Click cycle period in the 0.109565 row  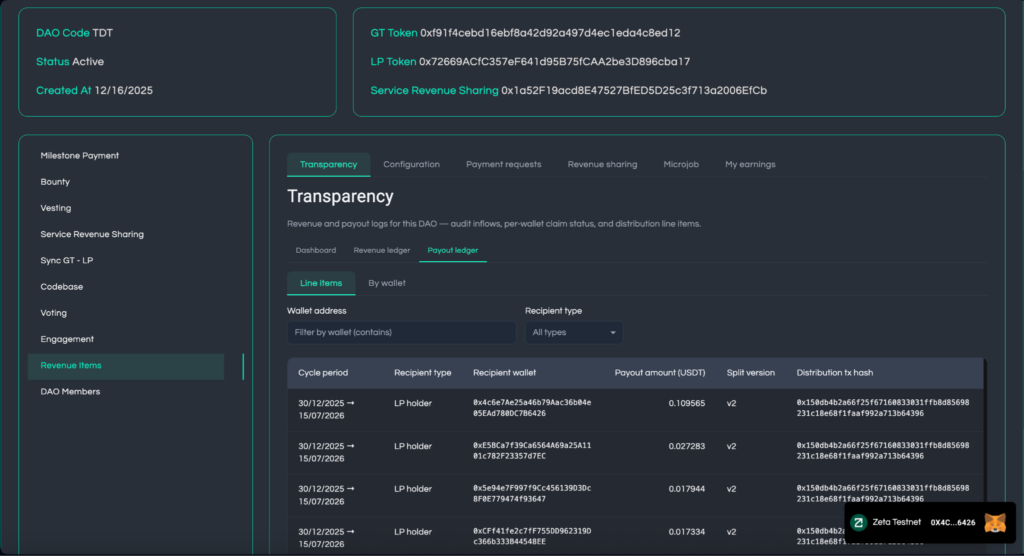click(327, 410)
